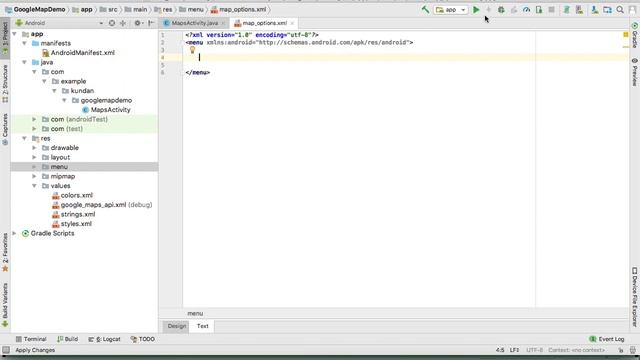
Task: Expand the com (androidTest) folder
Action: coord(34,119)
